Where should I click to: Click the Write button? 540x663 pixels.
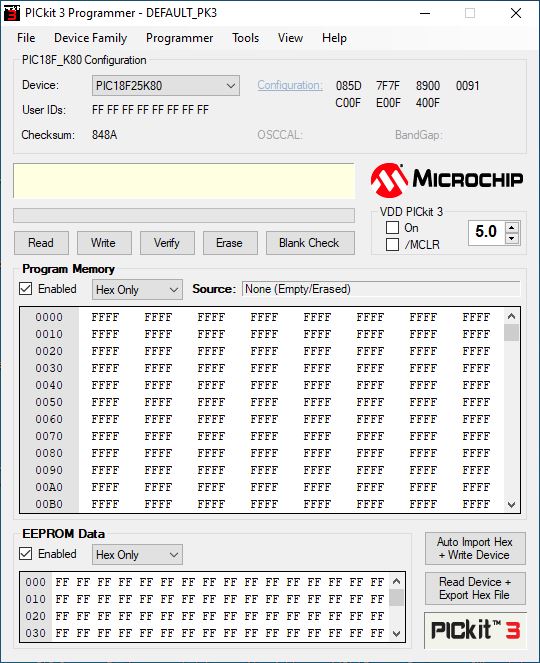pyautogui.click(x=104, y=243)
